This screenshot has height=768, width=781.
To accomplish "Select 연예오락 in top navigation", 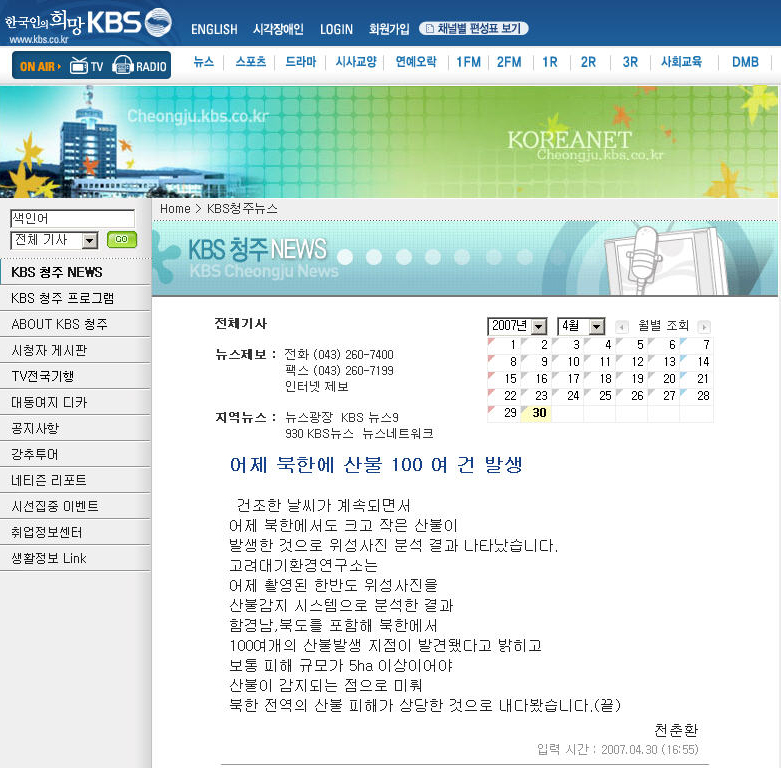I will (416, 62).
